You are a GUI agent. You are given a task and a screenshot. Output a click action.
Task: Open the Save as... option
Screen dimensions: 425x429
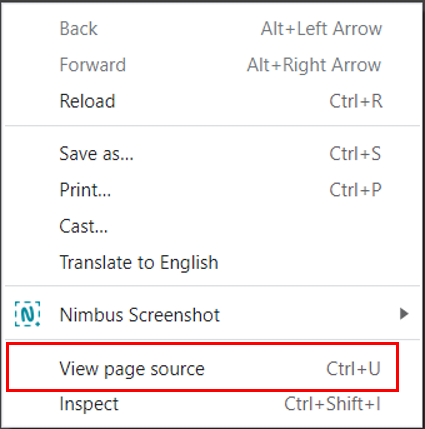(x=96, y=154)
